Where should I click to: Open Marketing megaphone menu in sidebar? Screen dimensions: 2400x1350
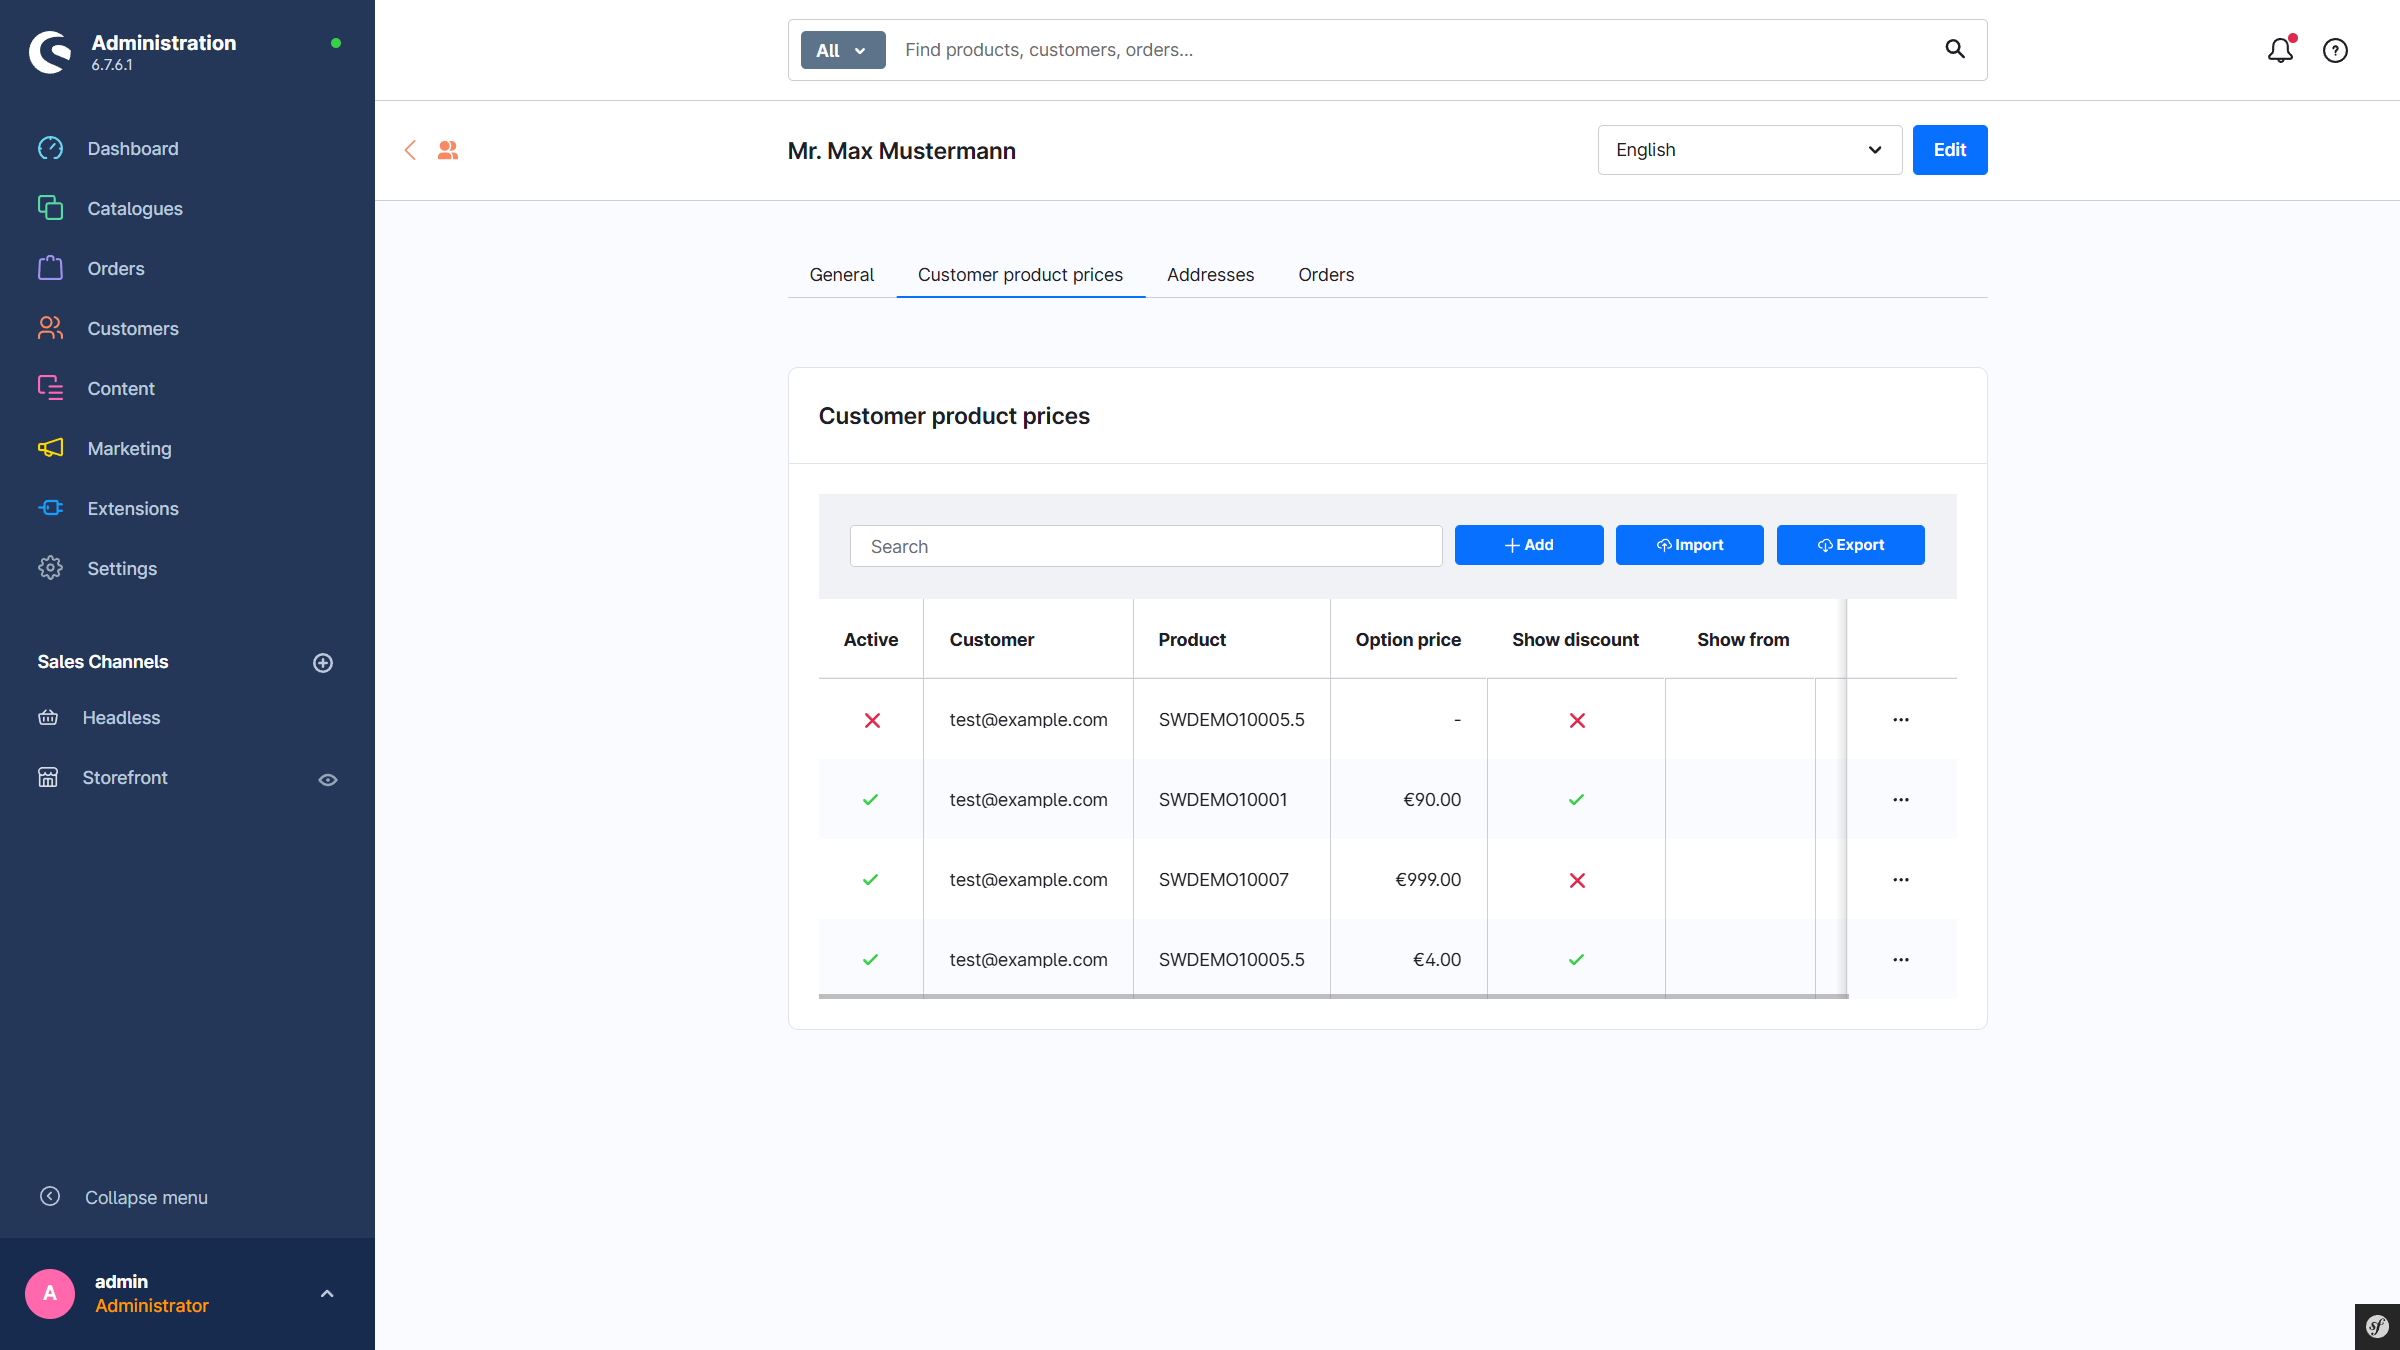coord(129,448)
